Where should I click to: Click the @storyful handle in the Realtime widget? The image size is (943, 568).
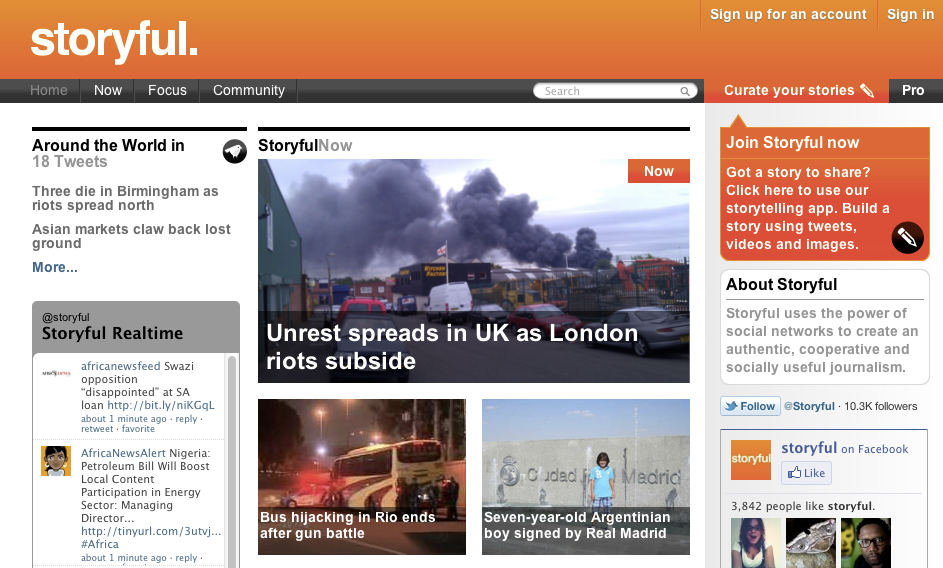click(66, 317)
